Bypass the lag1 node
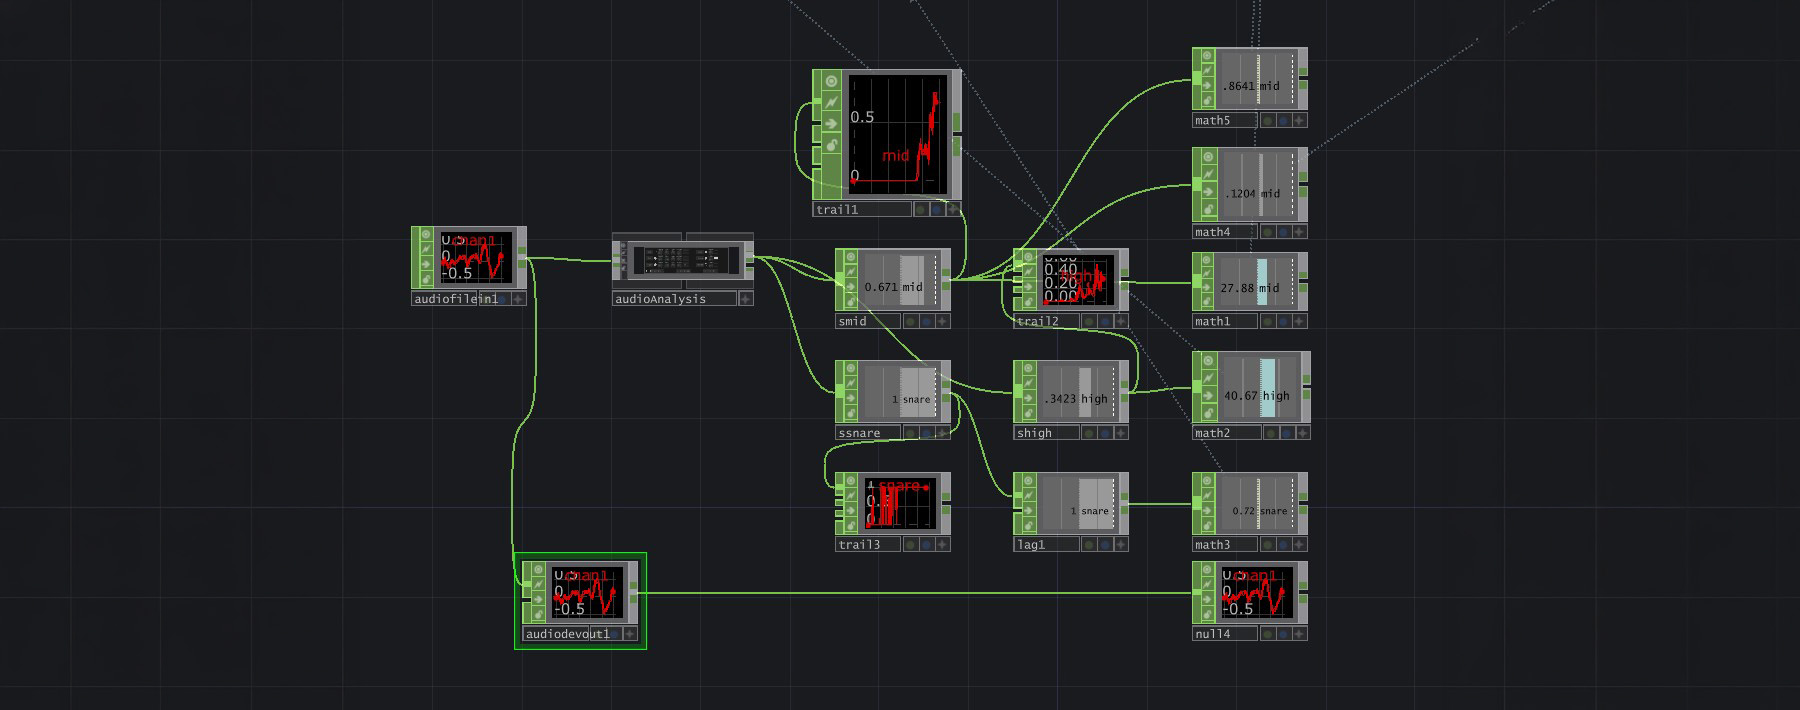 click(1029, 510)
